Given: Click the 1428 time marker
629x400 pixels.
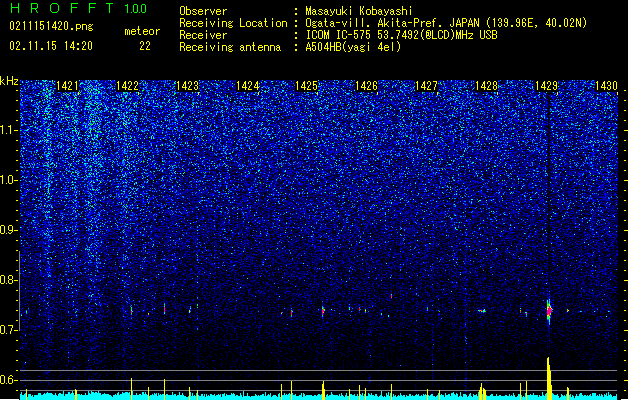Looking at the screenshot, I should pos(486,86).
